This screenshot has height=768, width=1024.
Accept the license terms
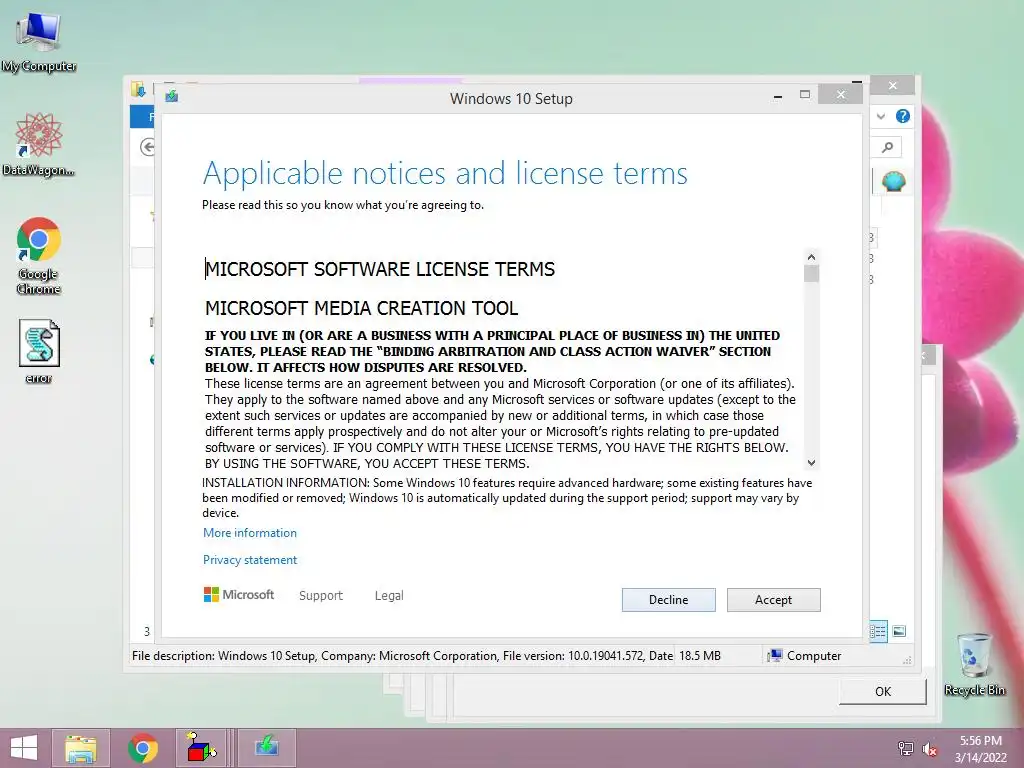(773, 600)
